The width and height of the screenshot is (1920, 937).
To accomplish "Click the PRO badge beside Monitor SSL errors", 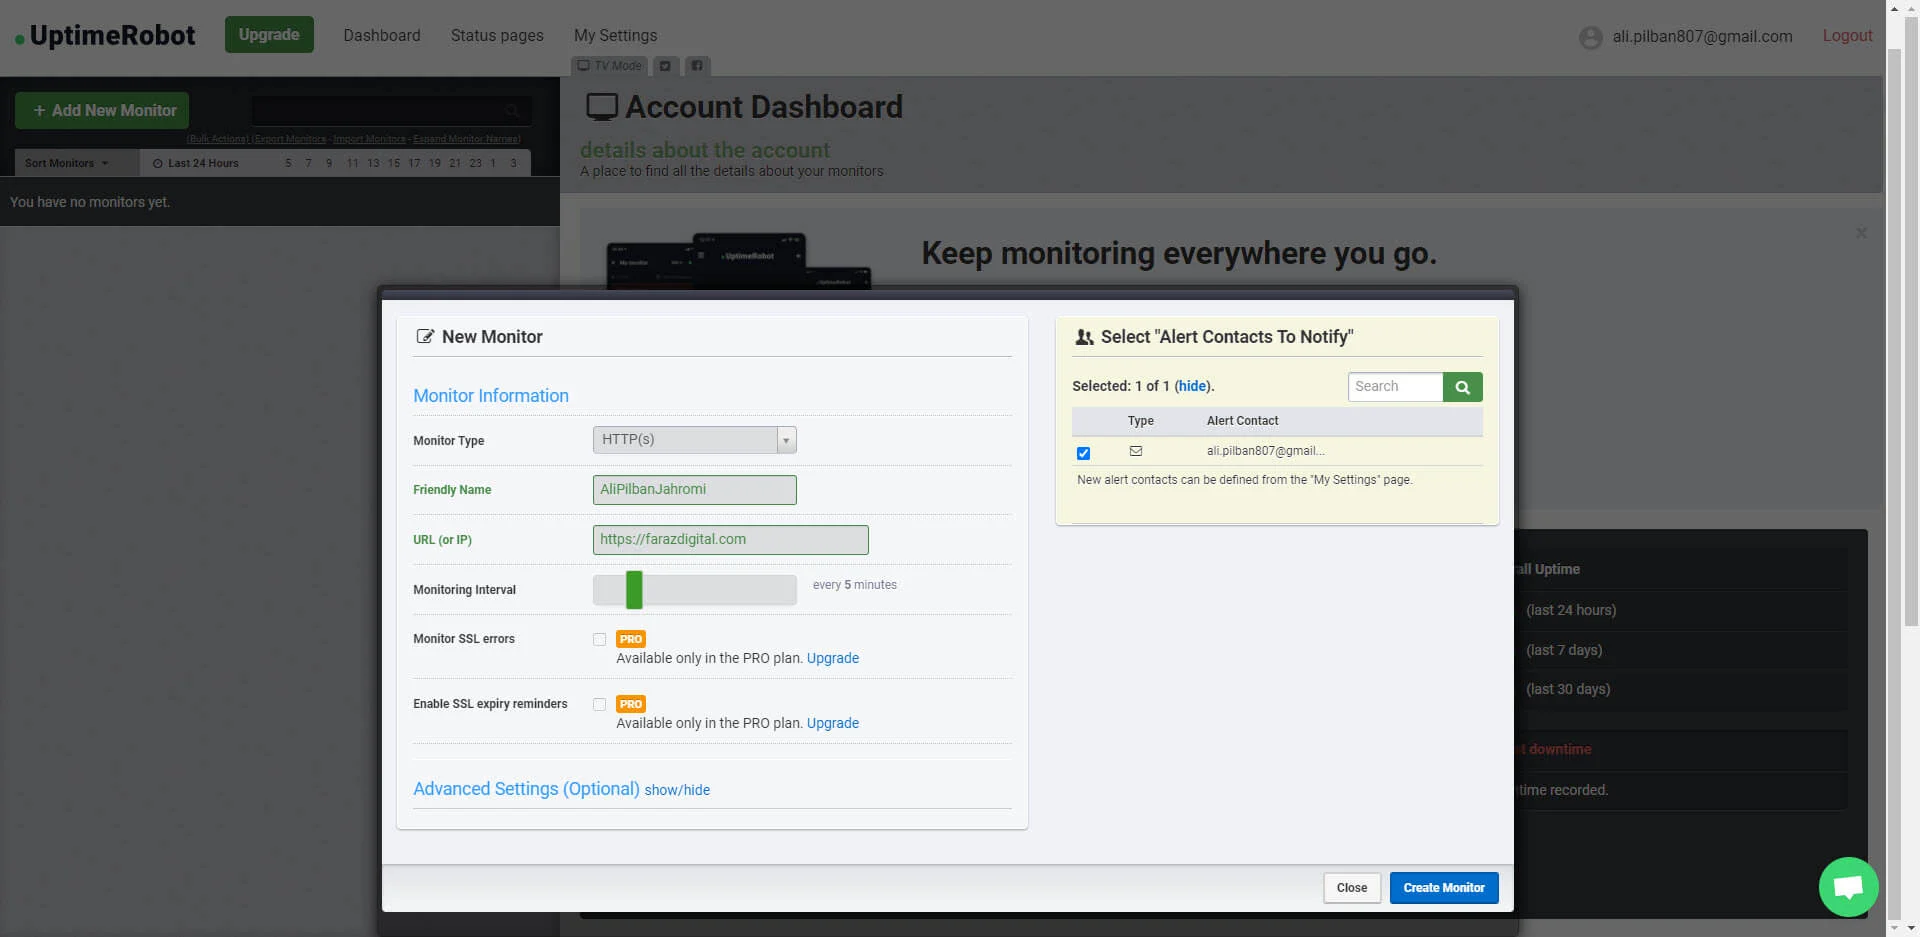I will click(631, 639).
